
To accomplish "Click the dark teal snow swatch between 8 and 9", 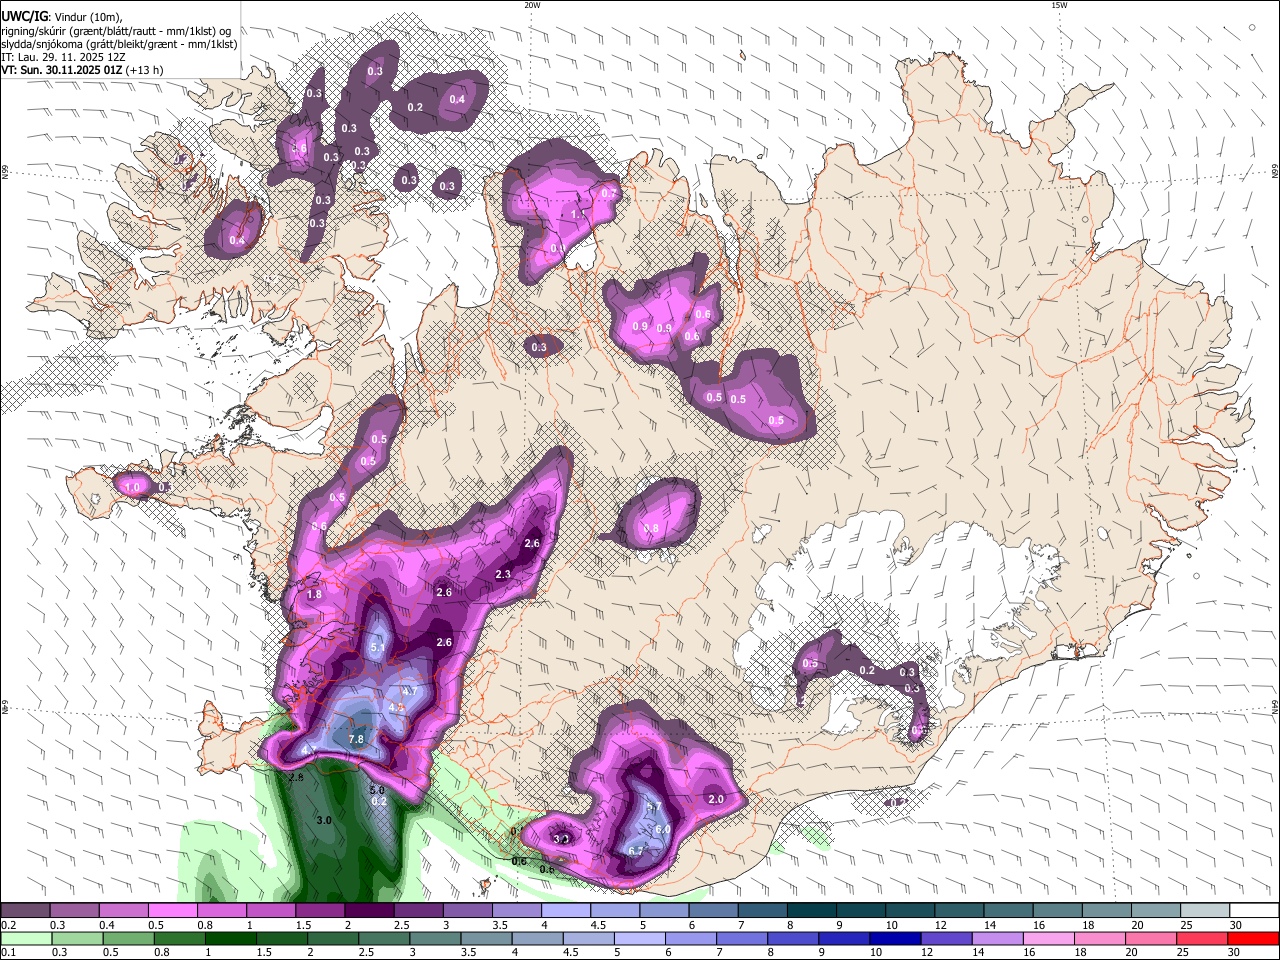I will [x=812, y=911].
